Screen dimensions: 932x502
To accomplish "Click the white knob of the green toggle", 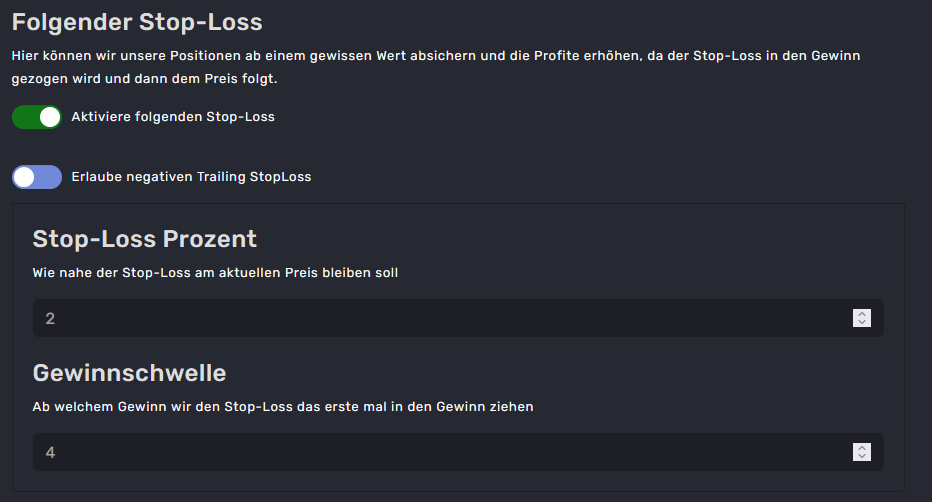I will pos(49,117).
